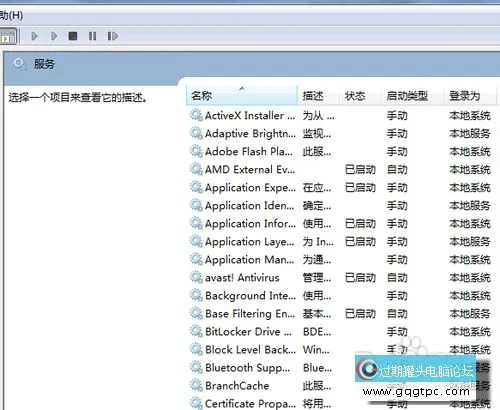Click the gear icon for Application Information
Image resolution: width=500 pixels, height=410 pixels.
[x=196, y=223]
